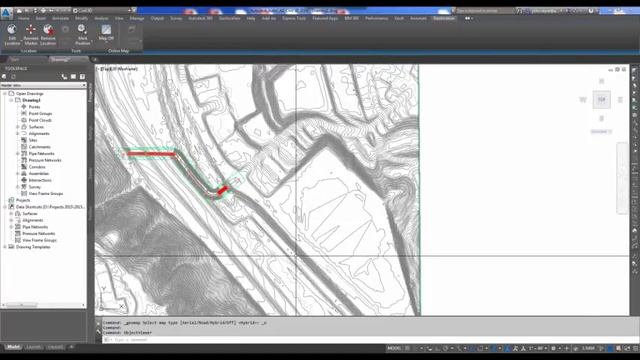Click the Toolspace home icon
Image resolution: width=640 pixels, height=360 pixels.
[4, 76]
